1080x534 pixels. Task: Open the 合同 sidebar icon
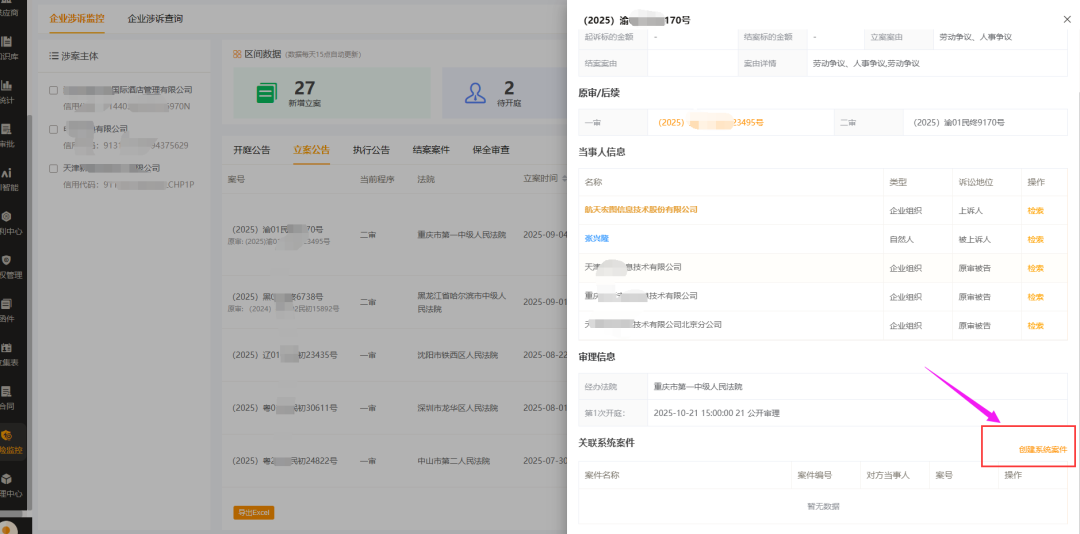(6, 391)
